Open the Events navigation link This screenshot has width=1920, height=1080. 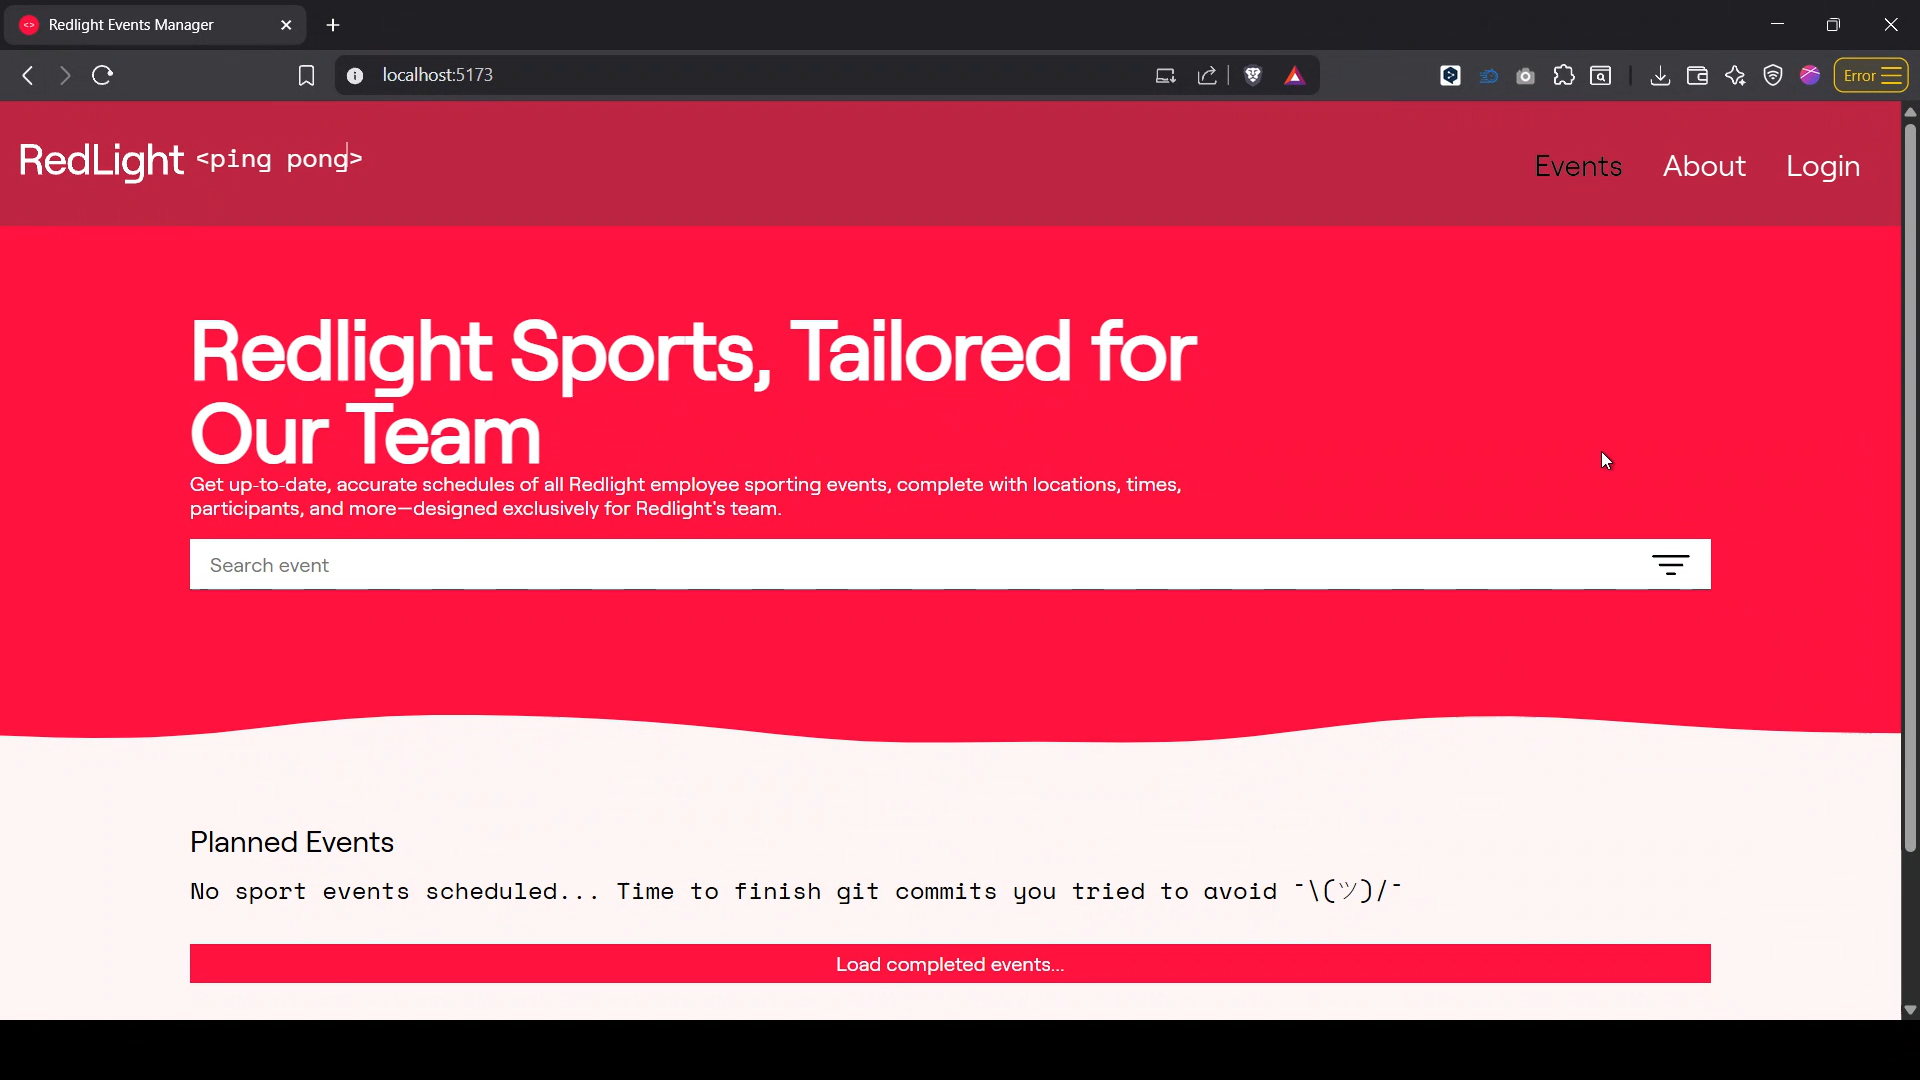pos(1578,166)
